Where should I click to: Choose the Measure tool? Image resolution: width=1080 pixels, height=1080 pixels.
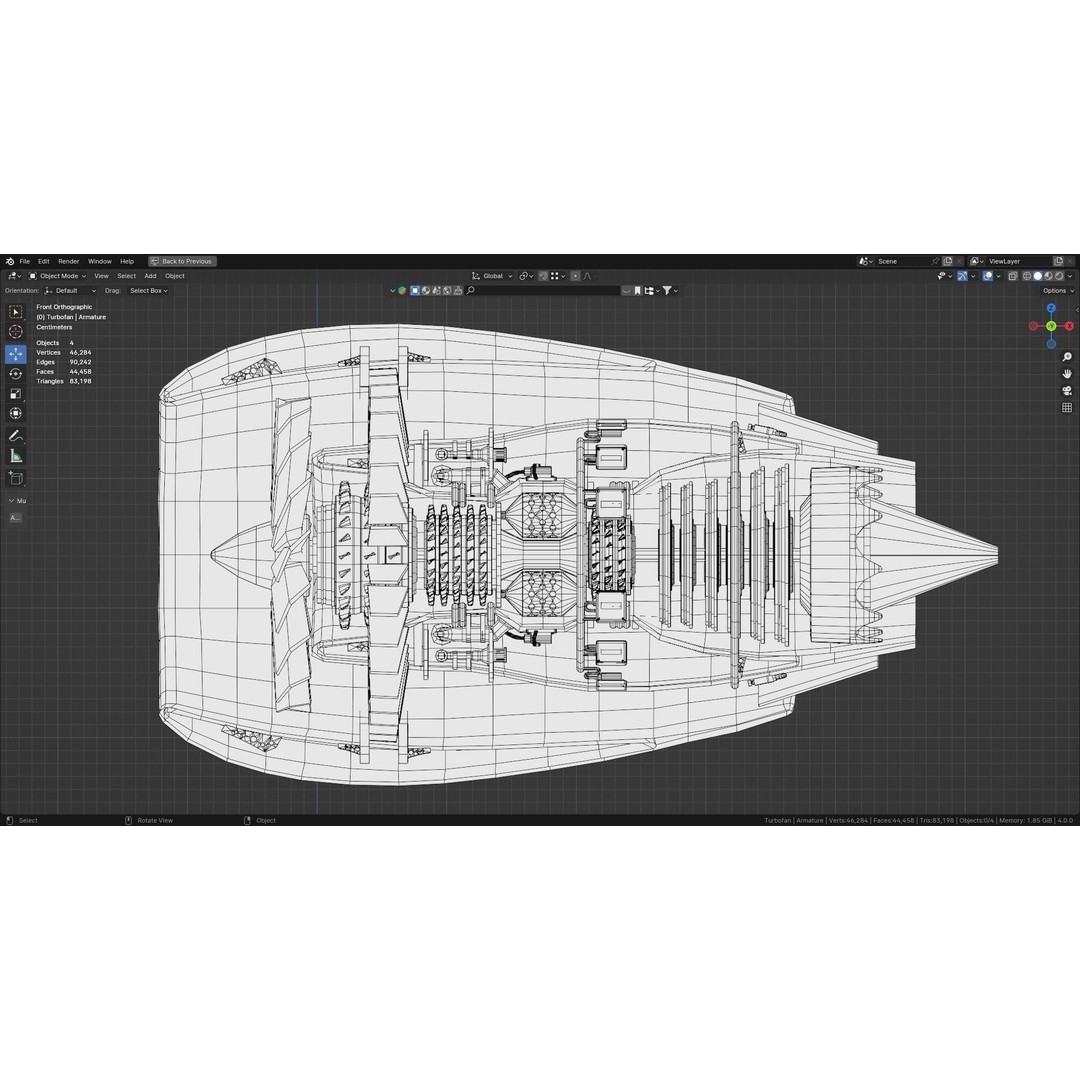(x=15, y=457)
